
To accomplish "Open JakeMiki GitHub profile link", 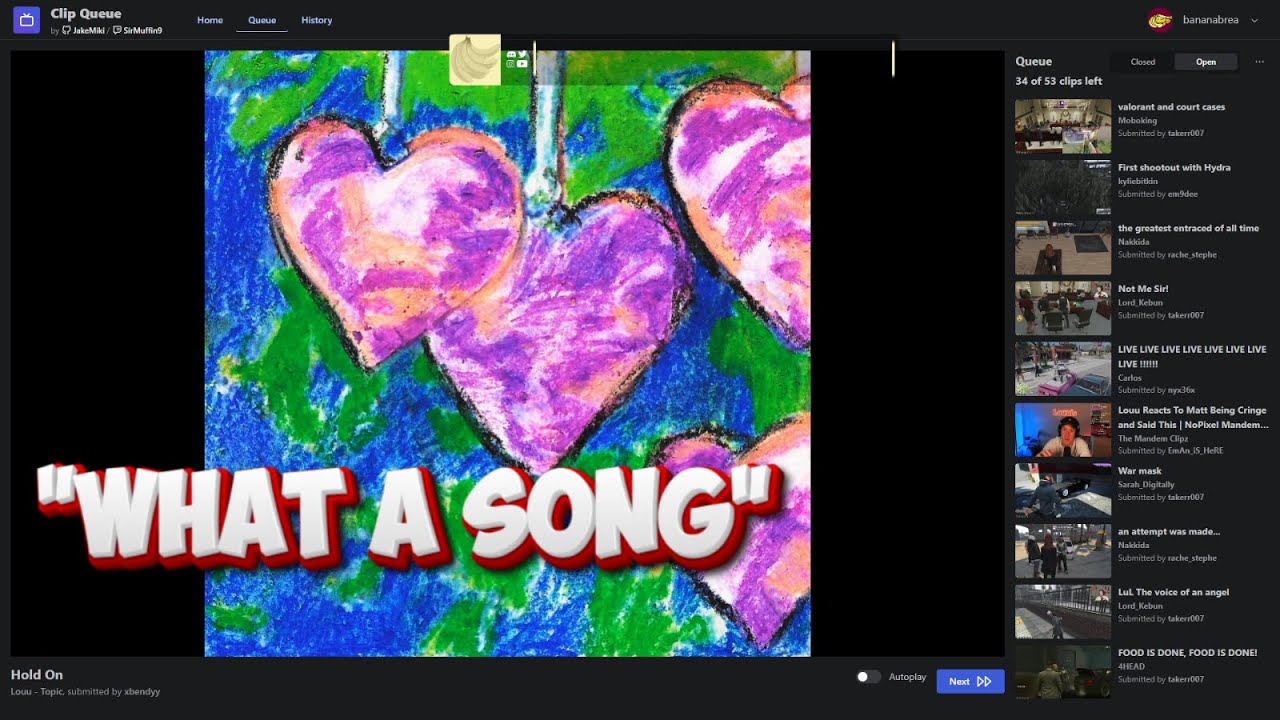I will tap(83, 31).
